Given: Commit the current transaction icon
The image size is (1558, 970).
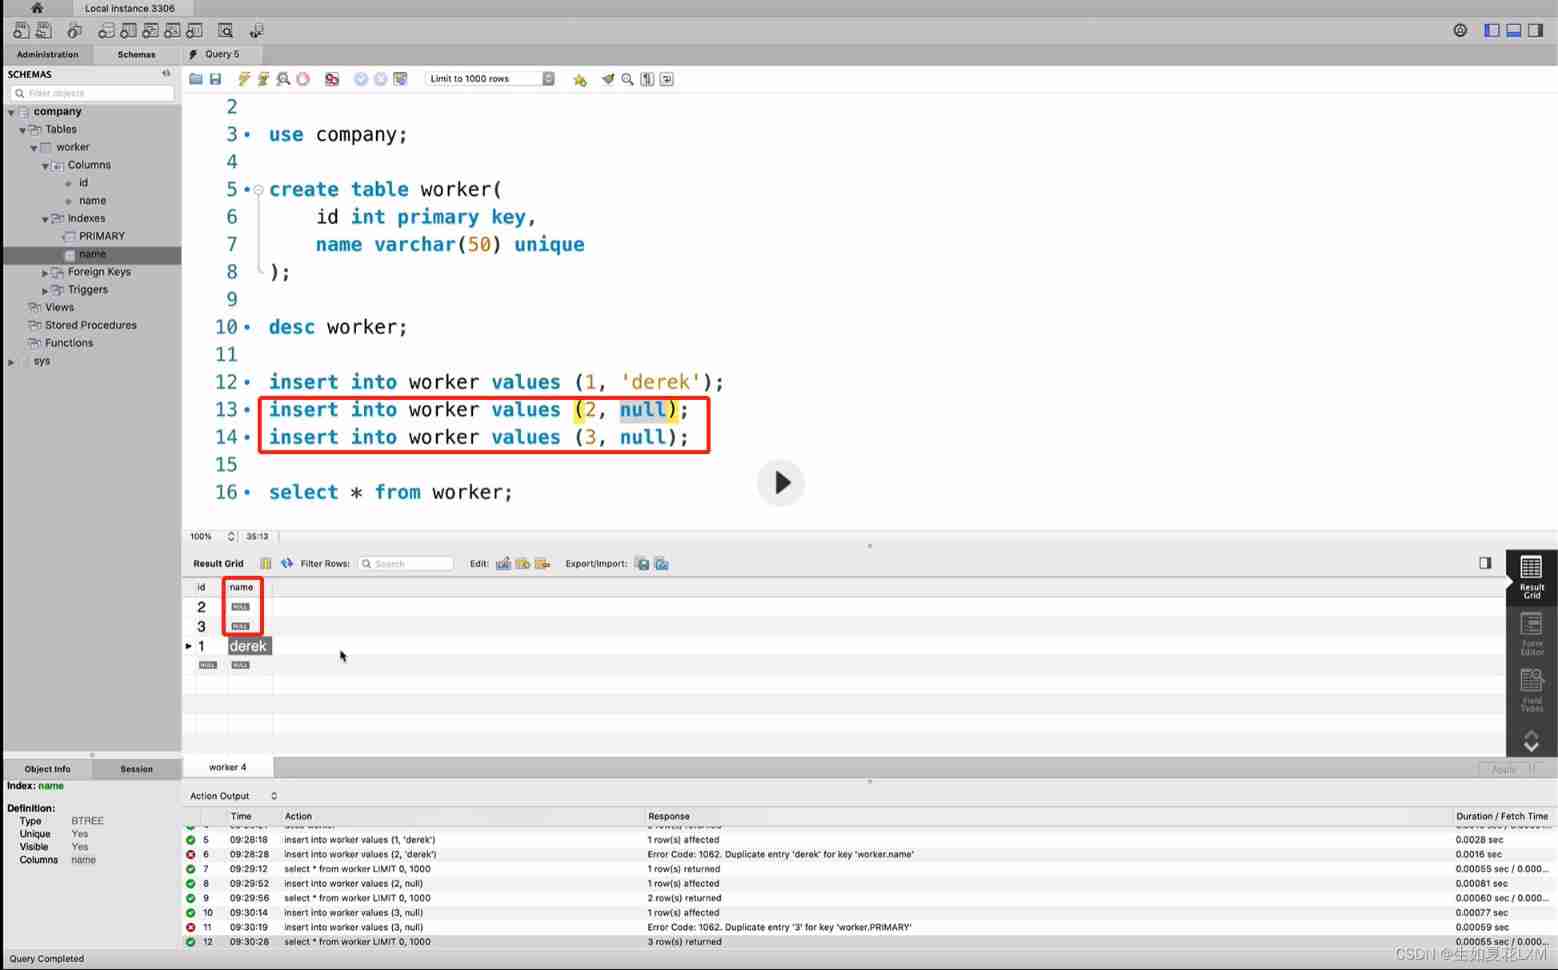Looking at the screenshot, I should 361,79.
